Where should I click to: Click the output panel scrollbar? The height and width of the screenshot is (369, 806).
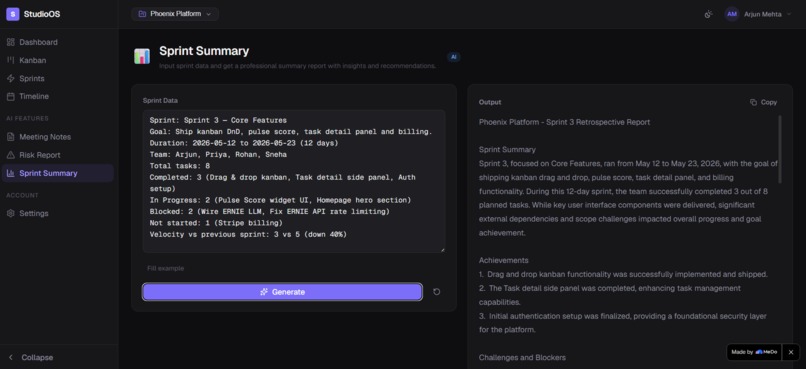pyautogui.click(x=780, y=149)
